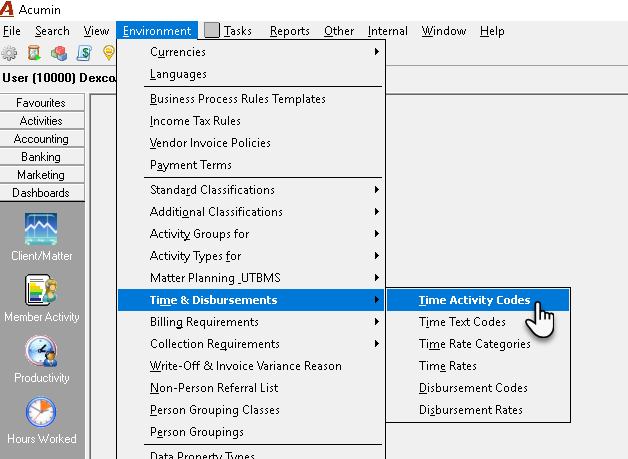
Task: Expand the Billing Requirements submenu arrow
Action: coord(376,322)
